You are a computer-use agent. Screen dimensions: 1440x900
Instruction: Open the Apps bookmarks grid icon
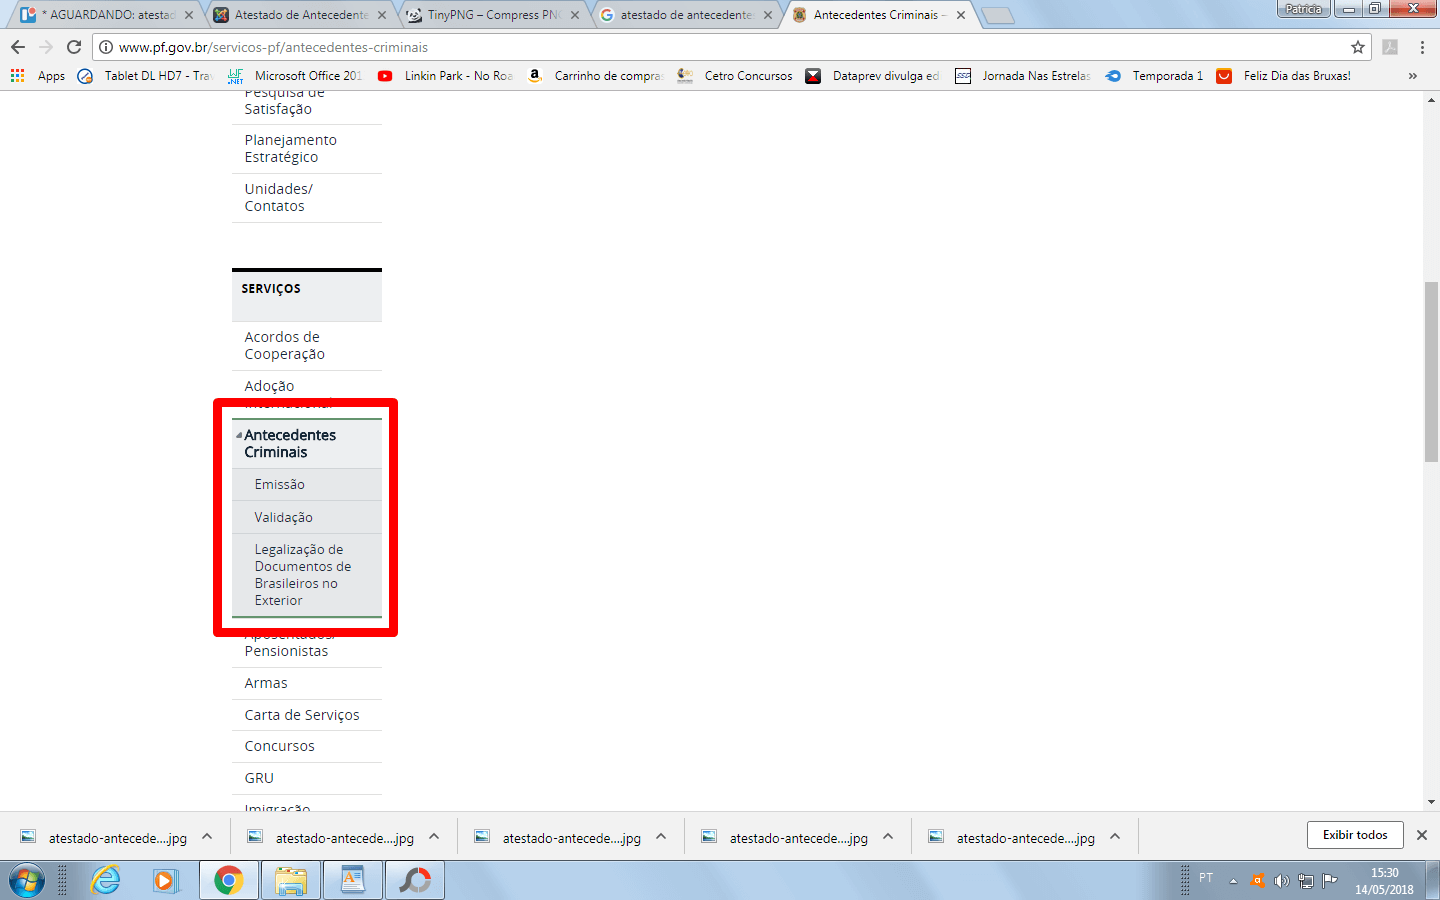17,76
